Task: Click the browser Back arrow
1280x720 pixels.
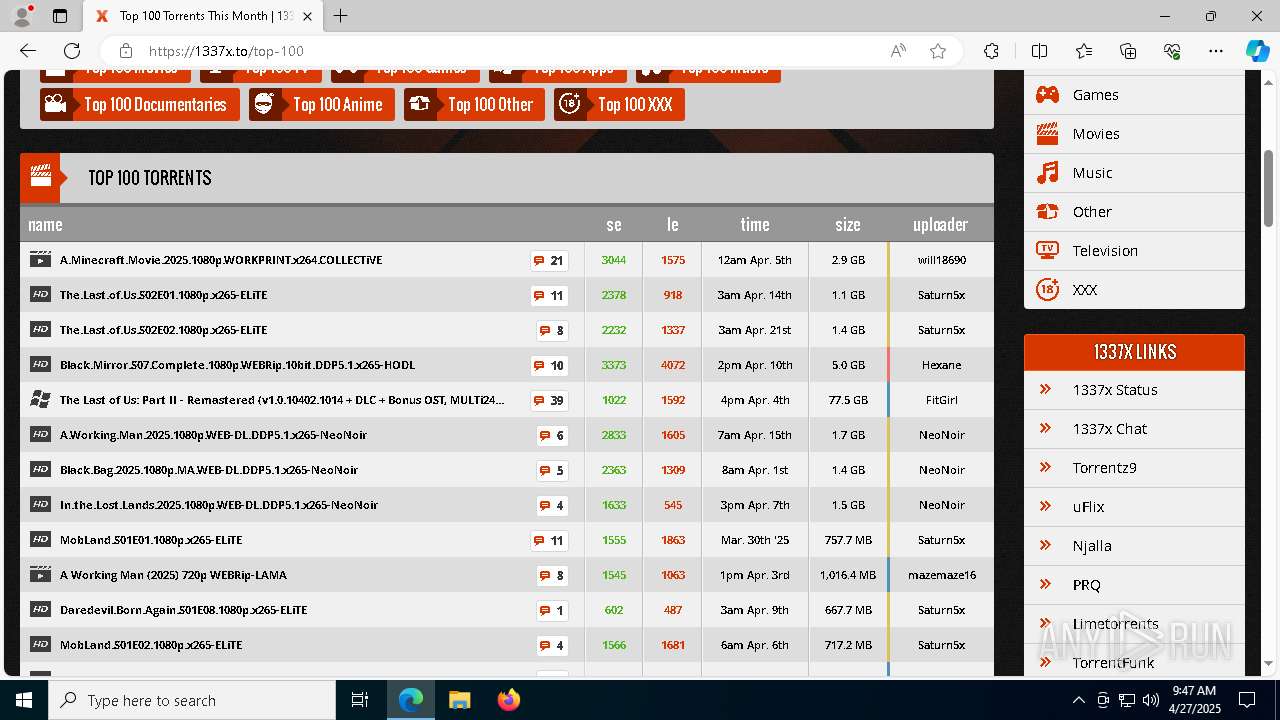Action: [28, 51]
